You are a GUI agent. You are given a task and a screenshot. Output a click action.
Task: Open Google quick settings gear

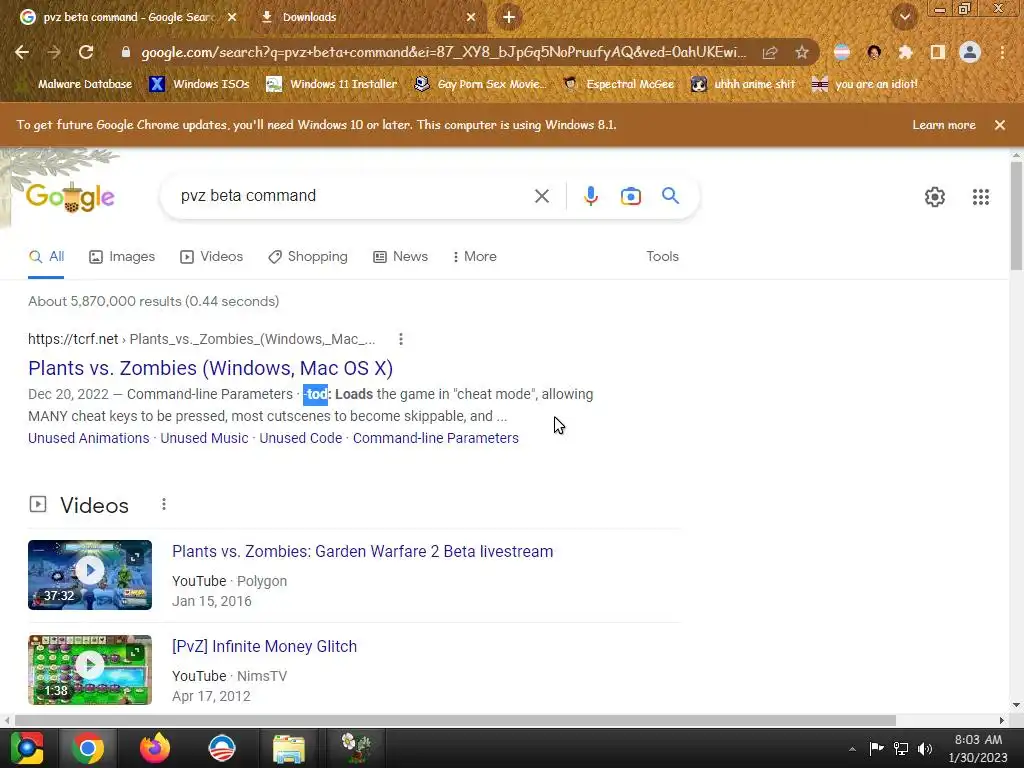(x=935, y=197)
